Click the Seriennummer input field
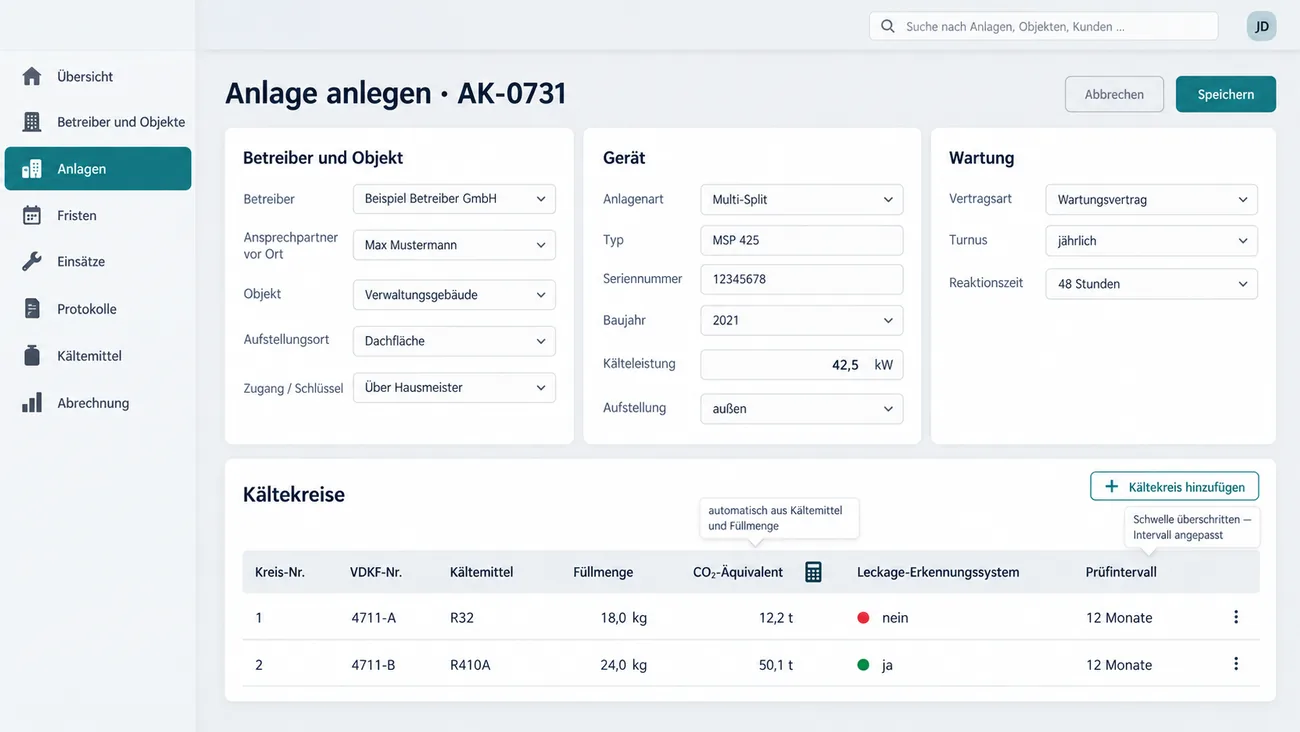The image size is (1300, 732). tap(802, 279)
